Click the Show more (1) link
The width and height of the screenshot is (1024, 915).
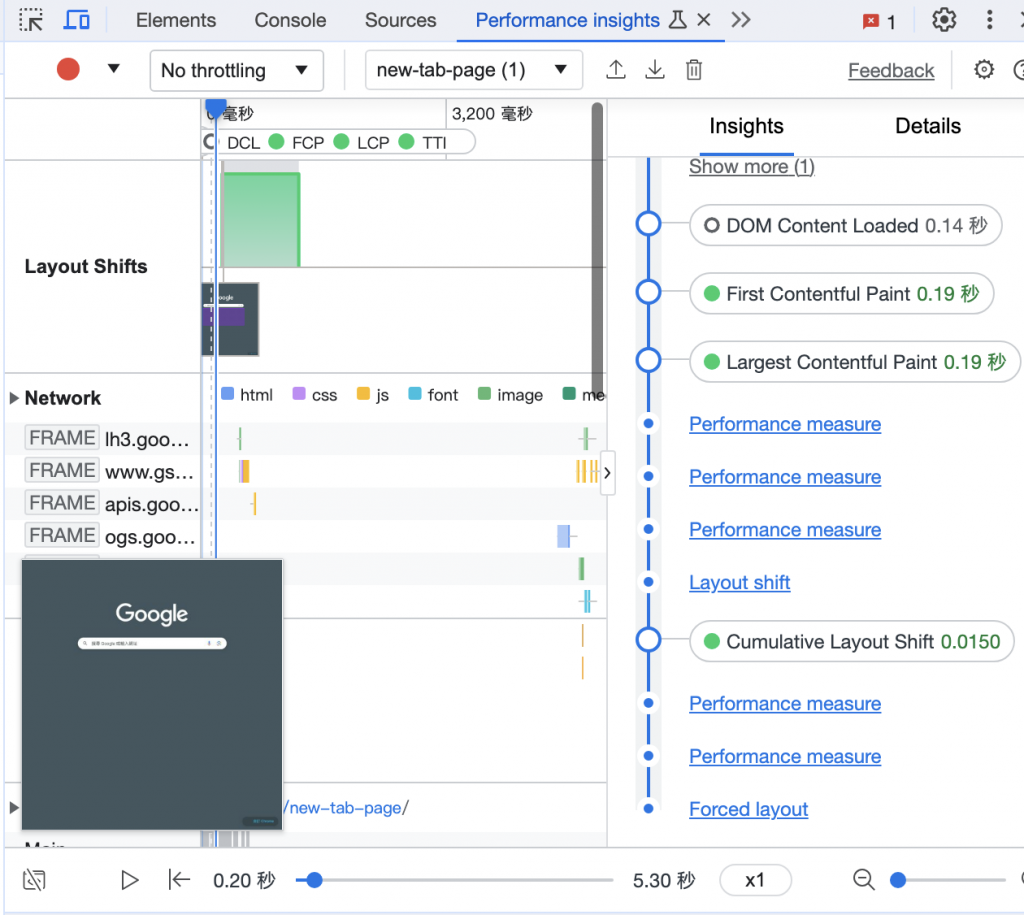(752, 167)
